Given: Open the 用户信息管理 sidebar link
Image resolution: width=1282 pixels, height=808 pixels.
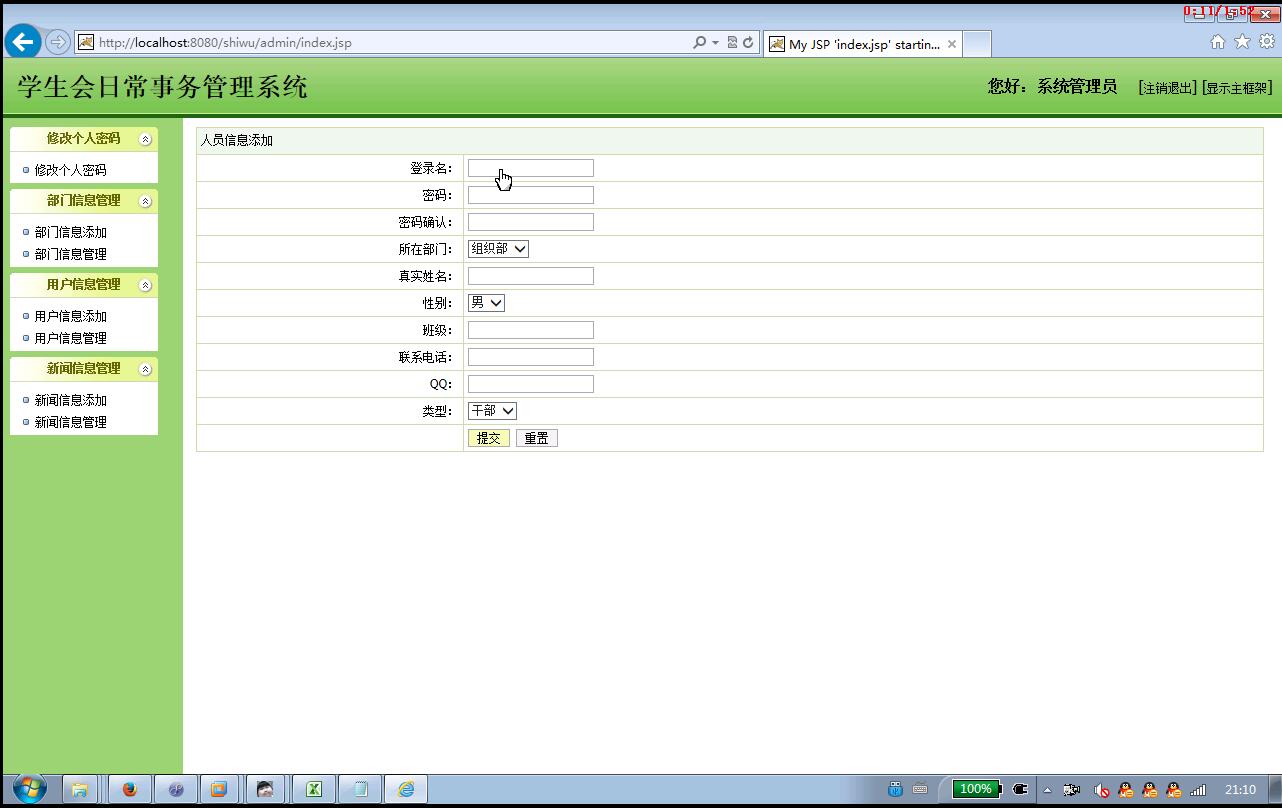Looking at the screenshot, I should click(70, 338).
